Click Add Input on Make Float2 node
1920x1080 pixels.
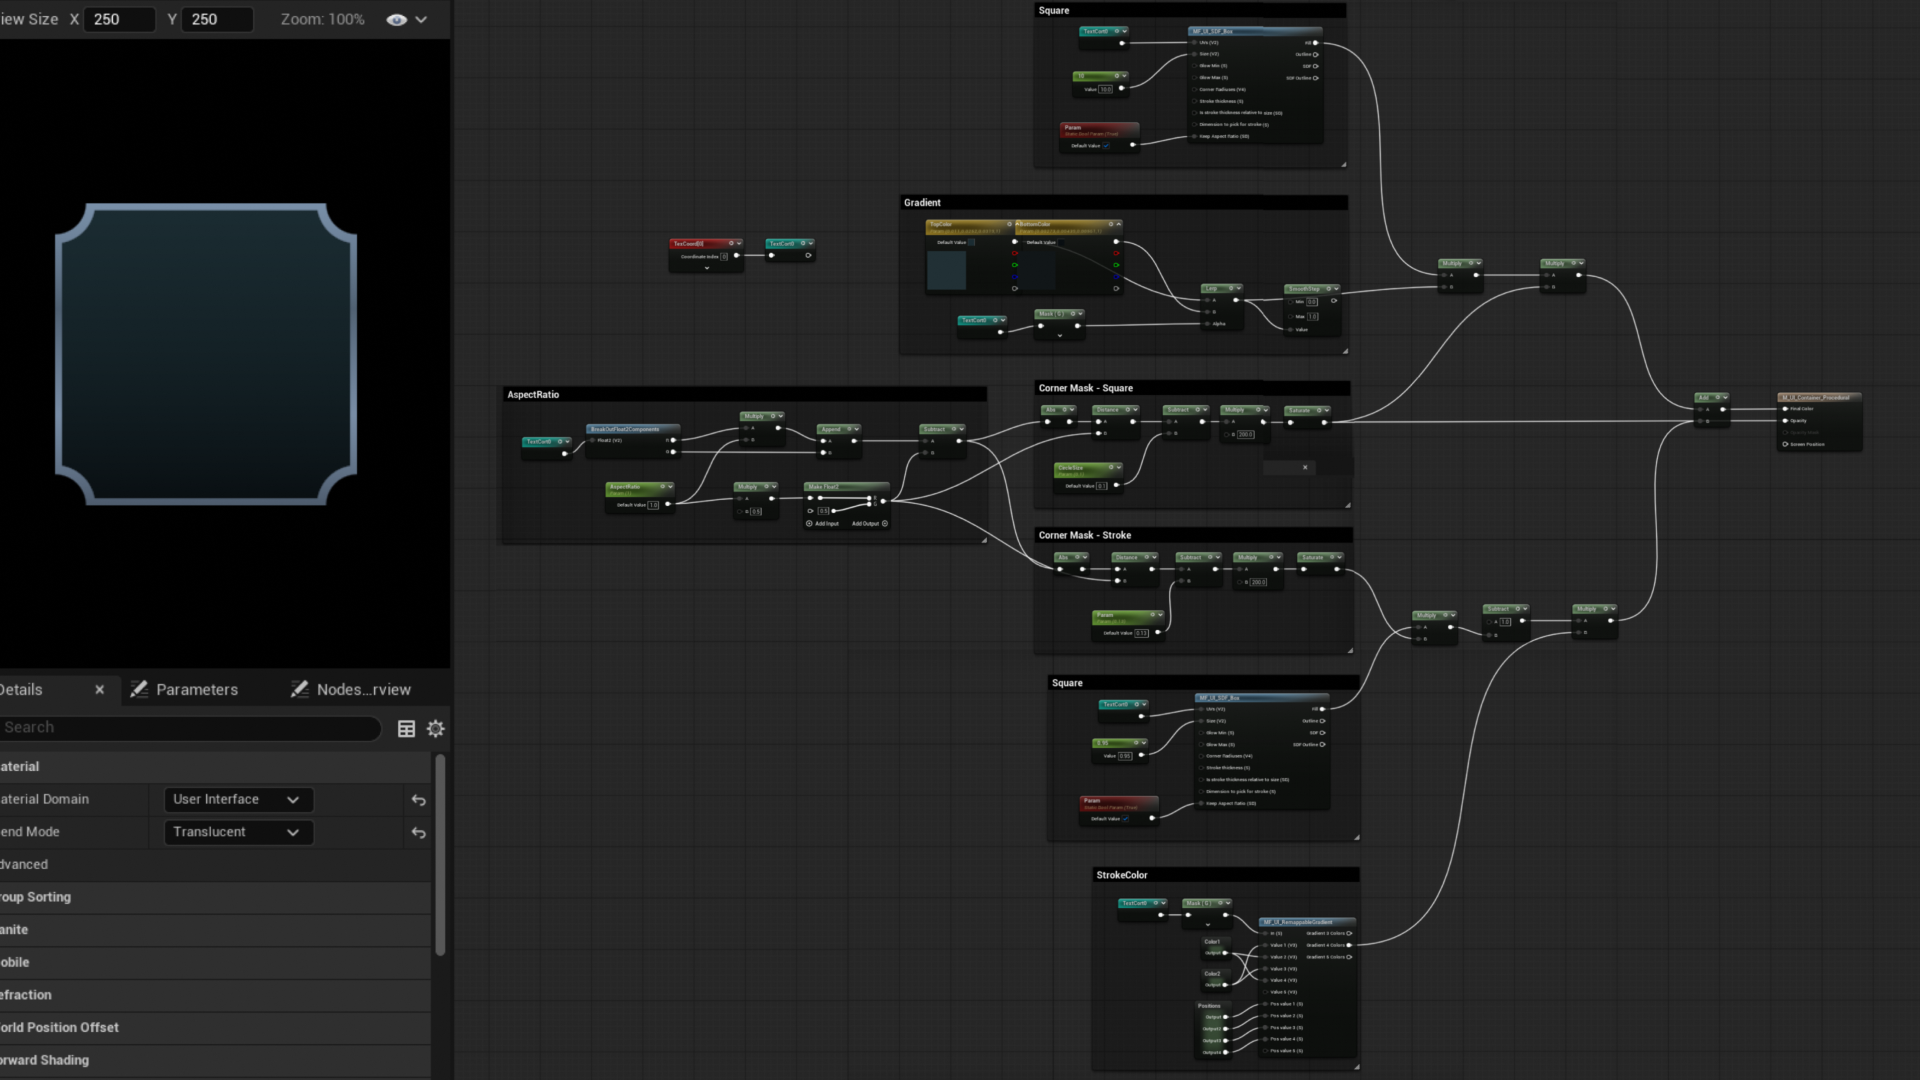point(822,524)
